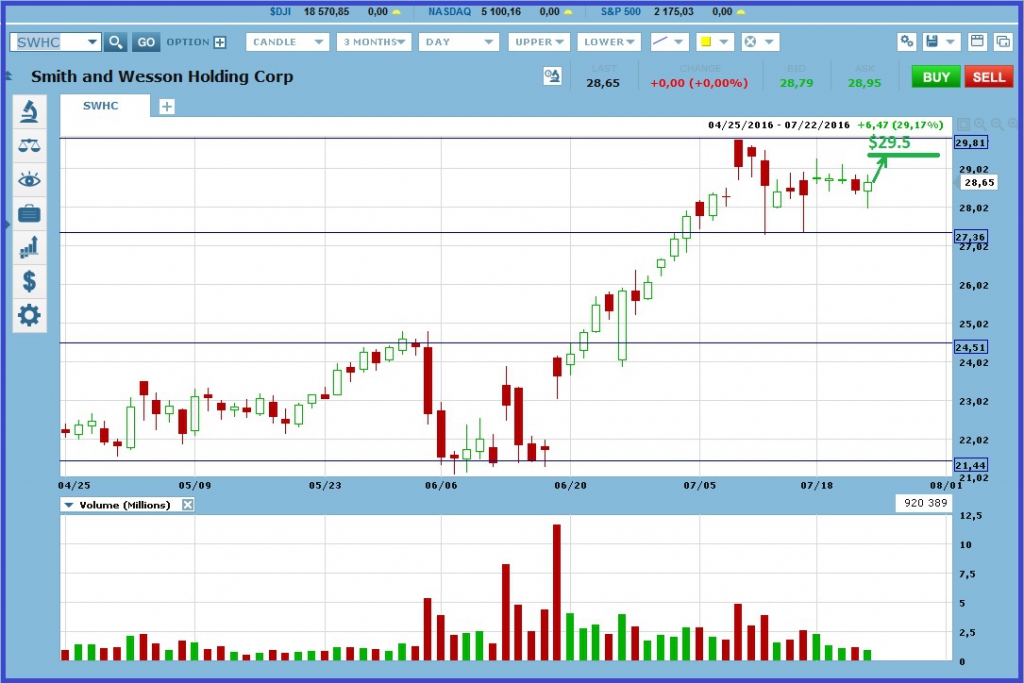This screenshot has height=683, width=1024.
Task: Click the green BUY button
Action: [936, 77]
